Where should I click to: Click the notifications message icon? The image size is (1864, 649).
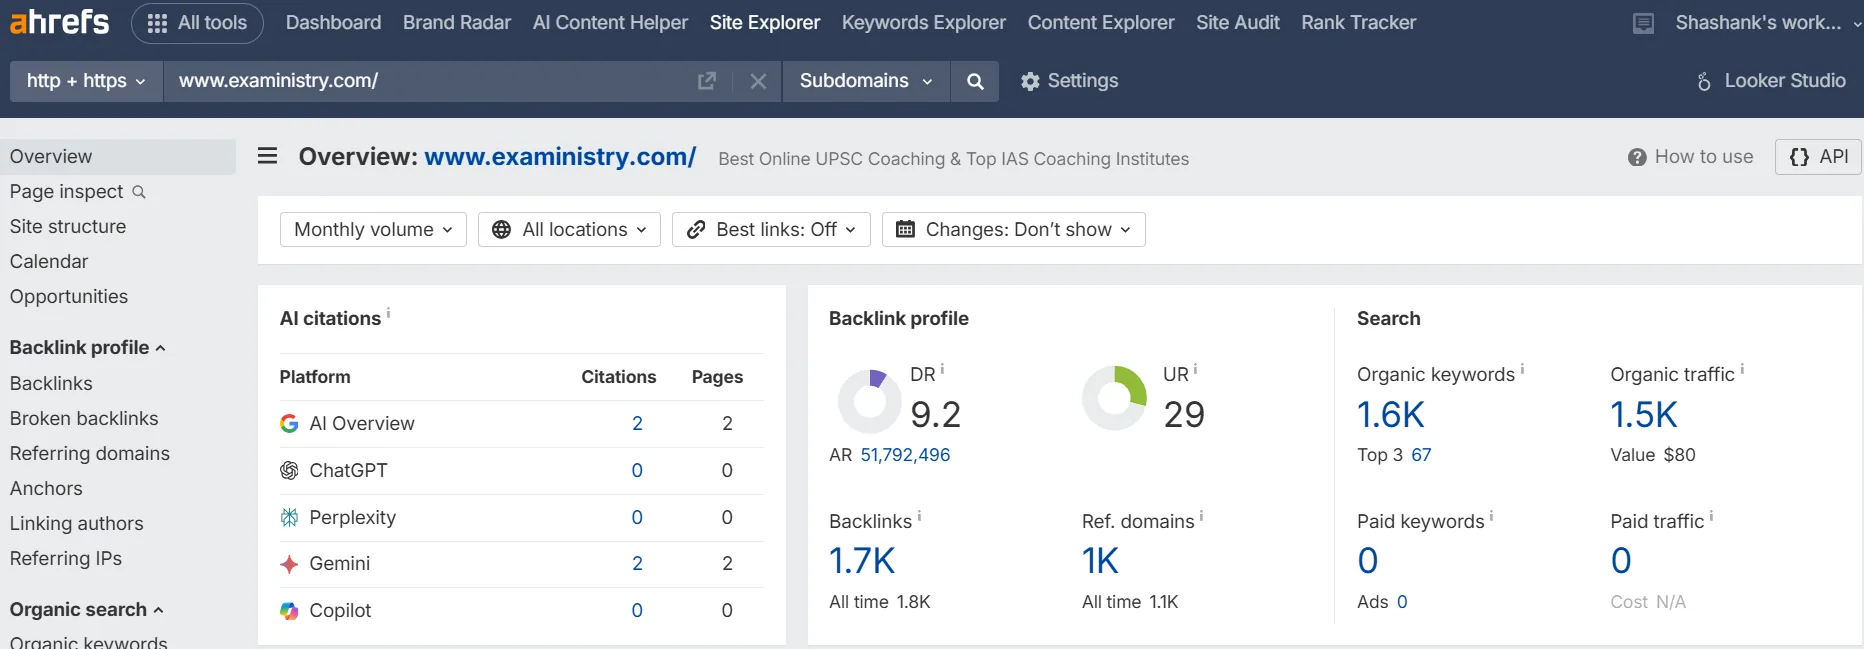click(x=1643, y=23)
